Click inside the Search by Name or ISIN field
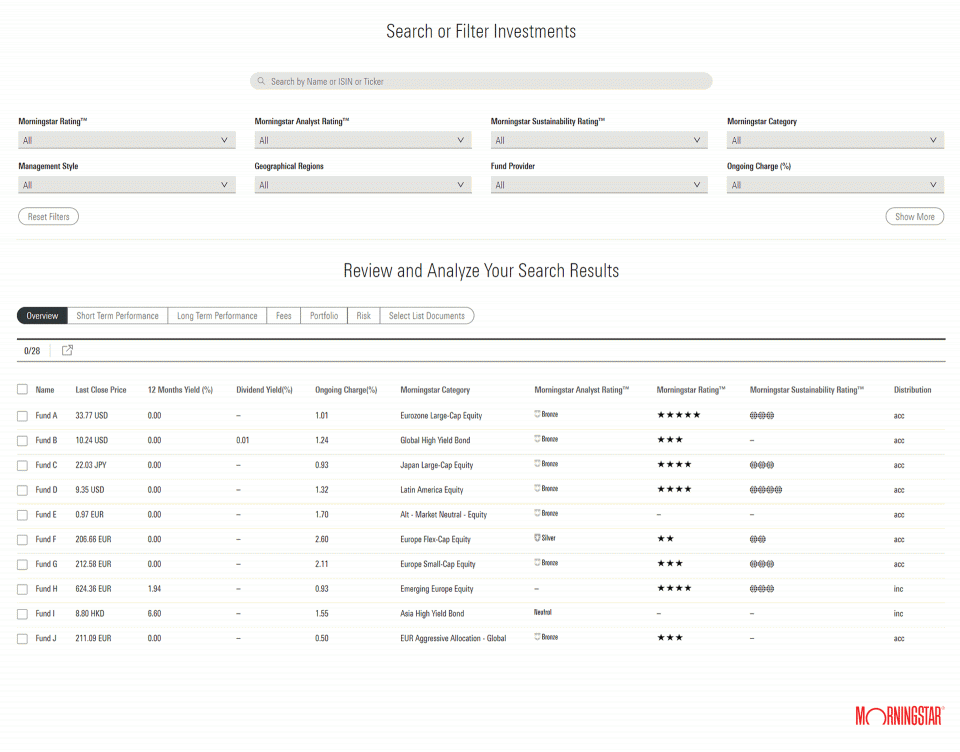Image resolution: width=960 pixels, height=752 pixels. pyautogui.click(x=480, y=81)
